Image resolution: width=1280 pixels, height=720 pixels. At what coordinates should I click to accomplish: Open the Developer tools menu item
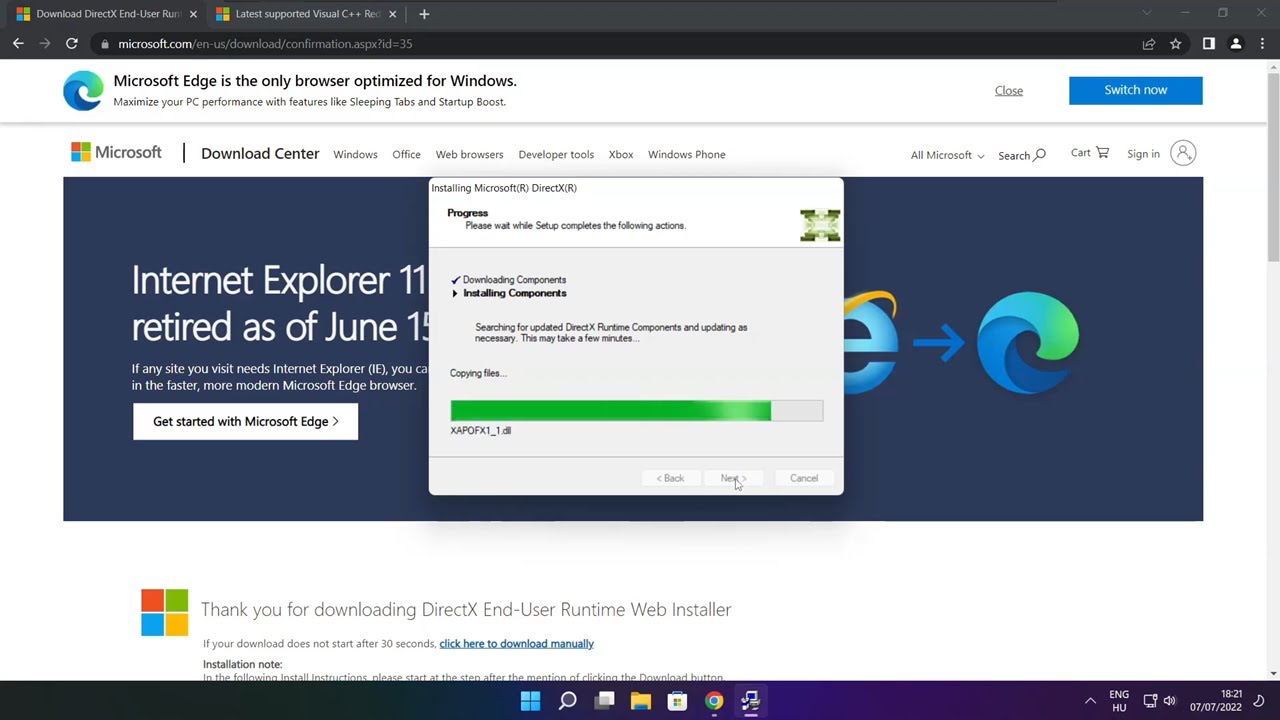tap(556, 155)
